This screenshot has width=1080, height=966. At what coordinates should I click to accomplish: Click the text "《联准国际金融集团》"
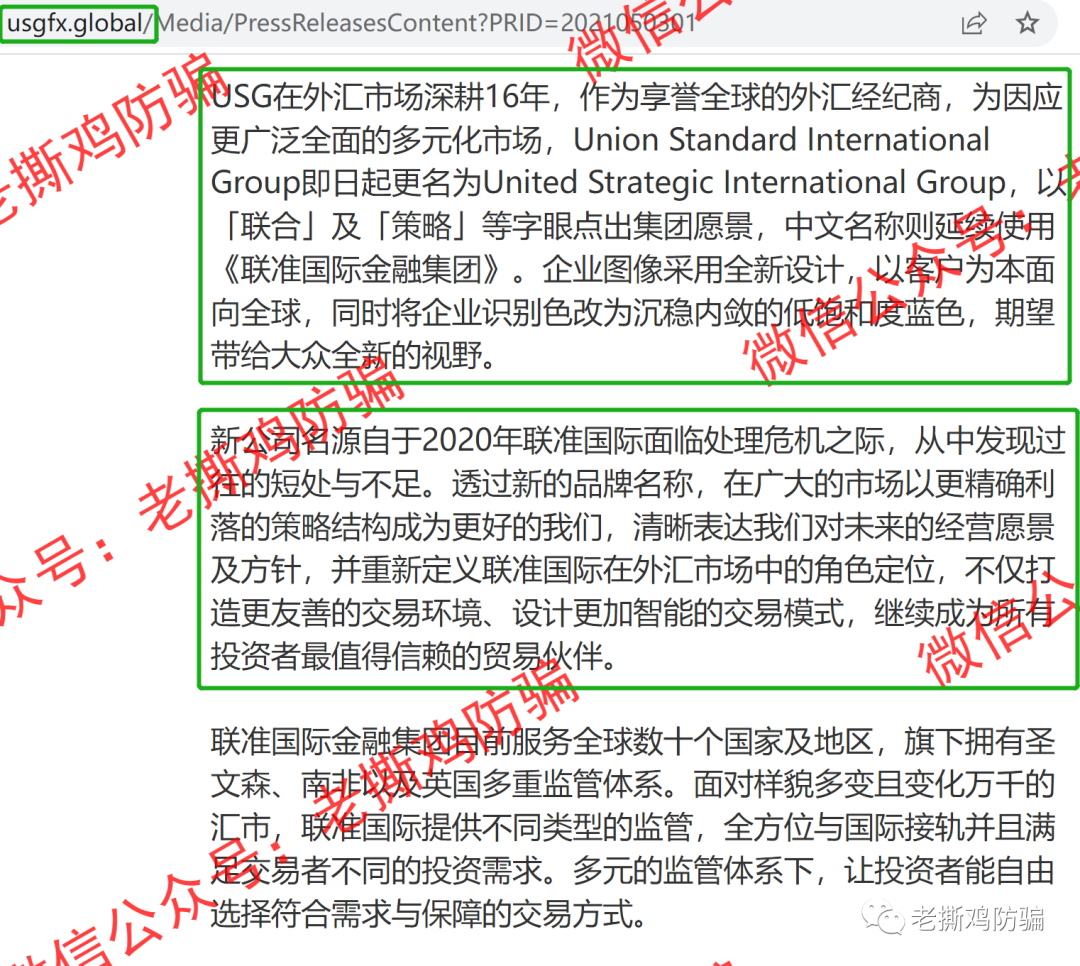[x=362, y=269]
